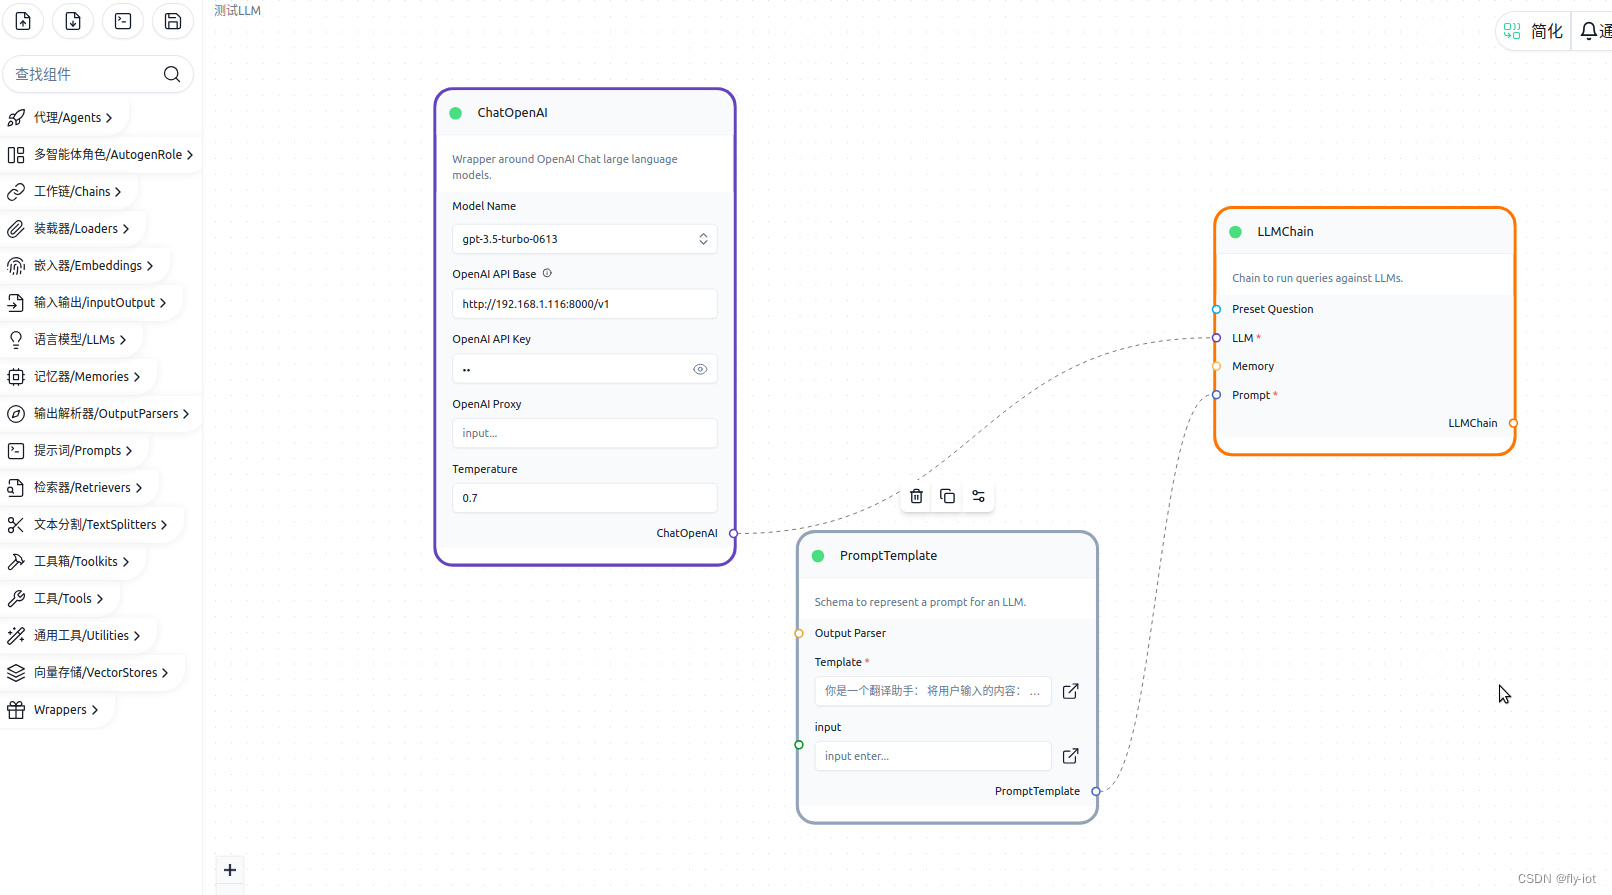Click the PromptTemplate output connector handle
Viewport: 1612px width, 895px height.
coord(1096,791)
